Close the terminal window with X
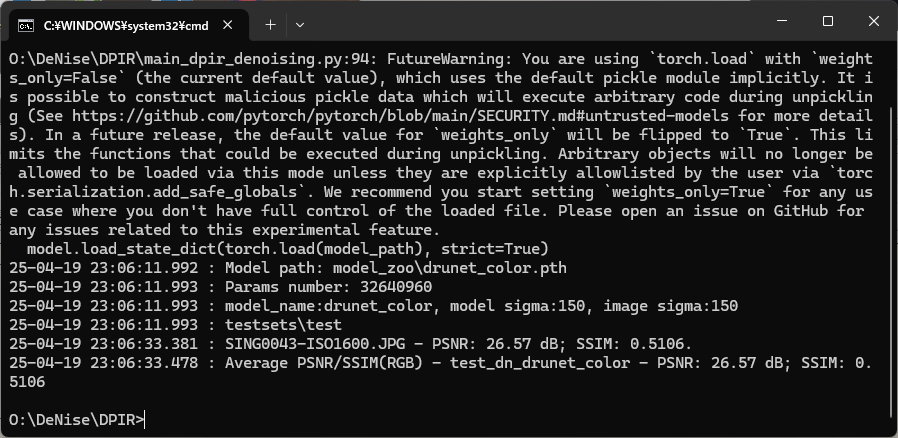Screen dimensions: 898x438 coord(873,21)
